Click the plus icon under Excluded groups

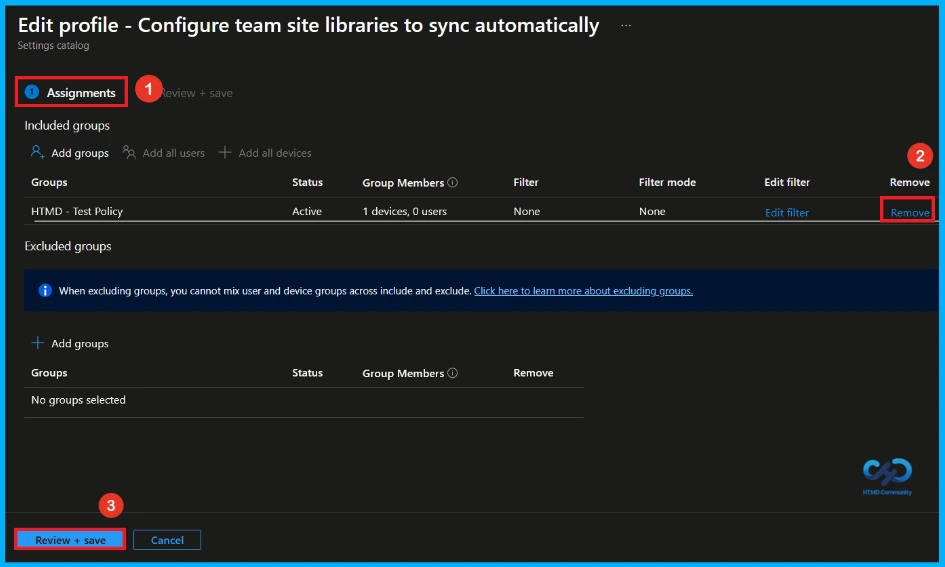click(x=37, y=343)
